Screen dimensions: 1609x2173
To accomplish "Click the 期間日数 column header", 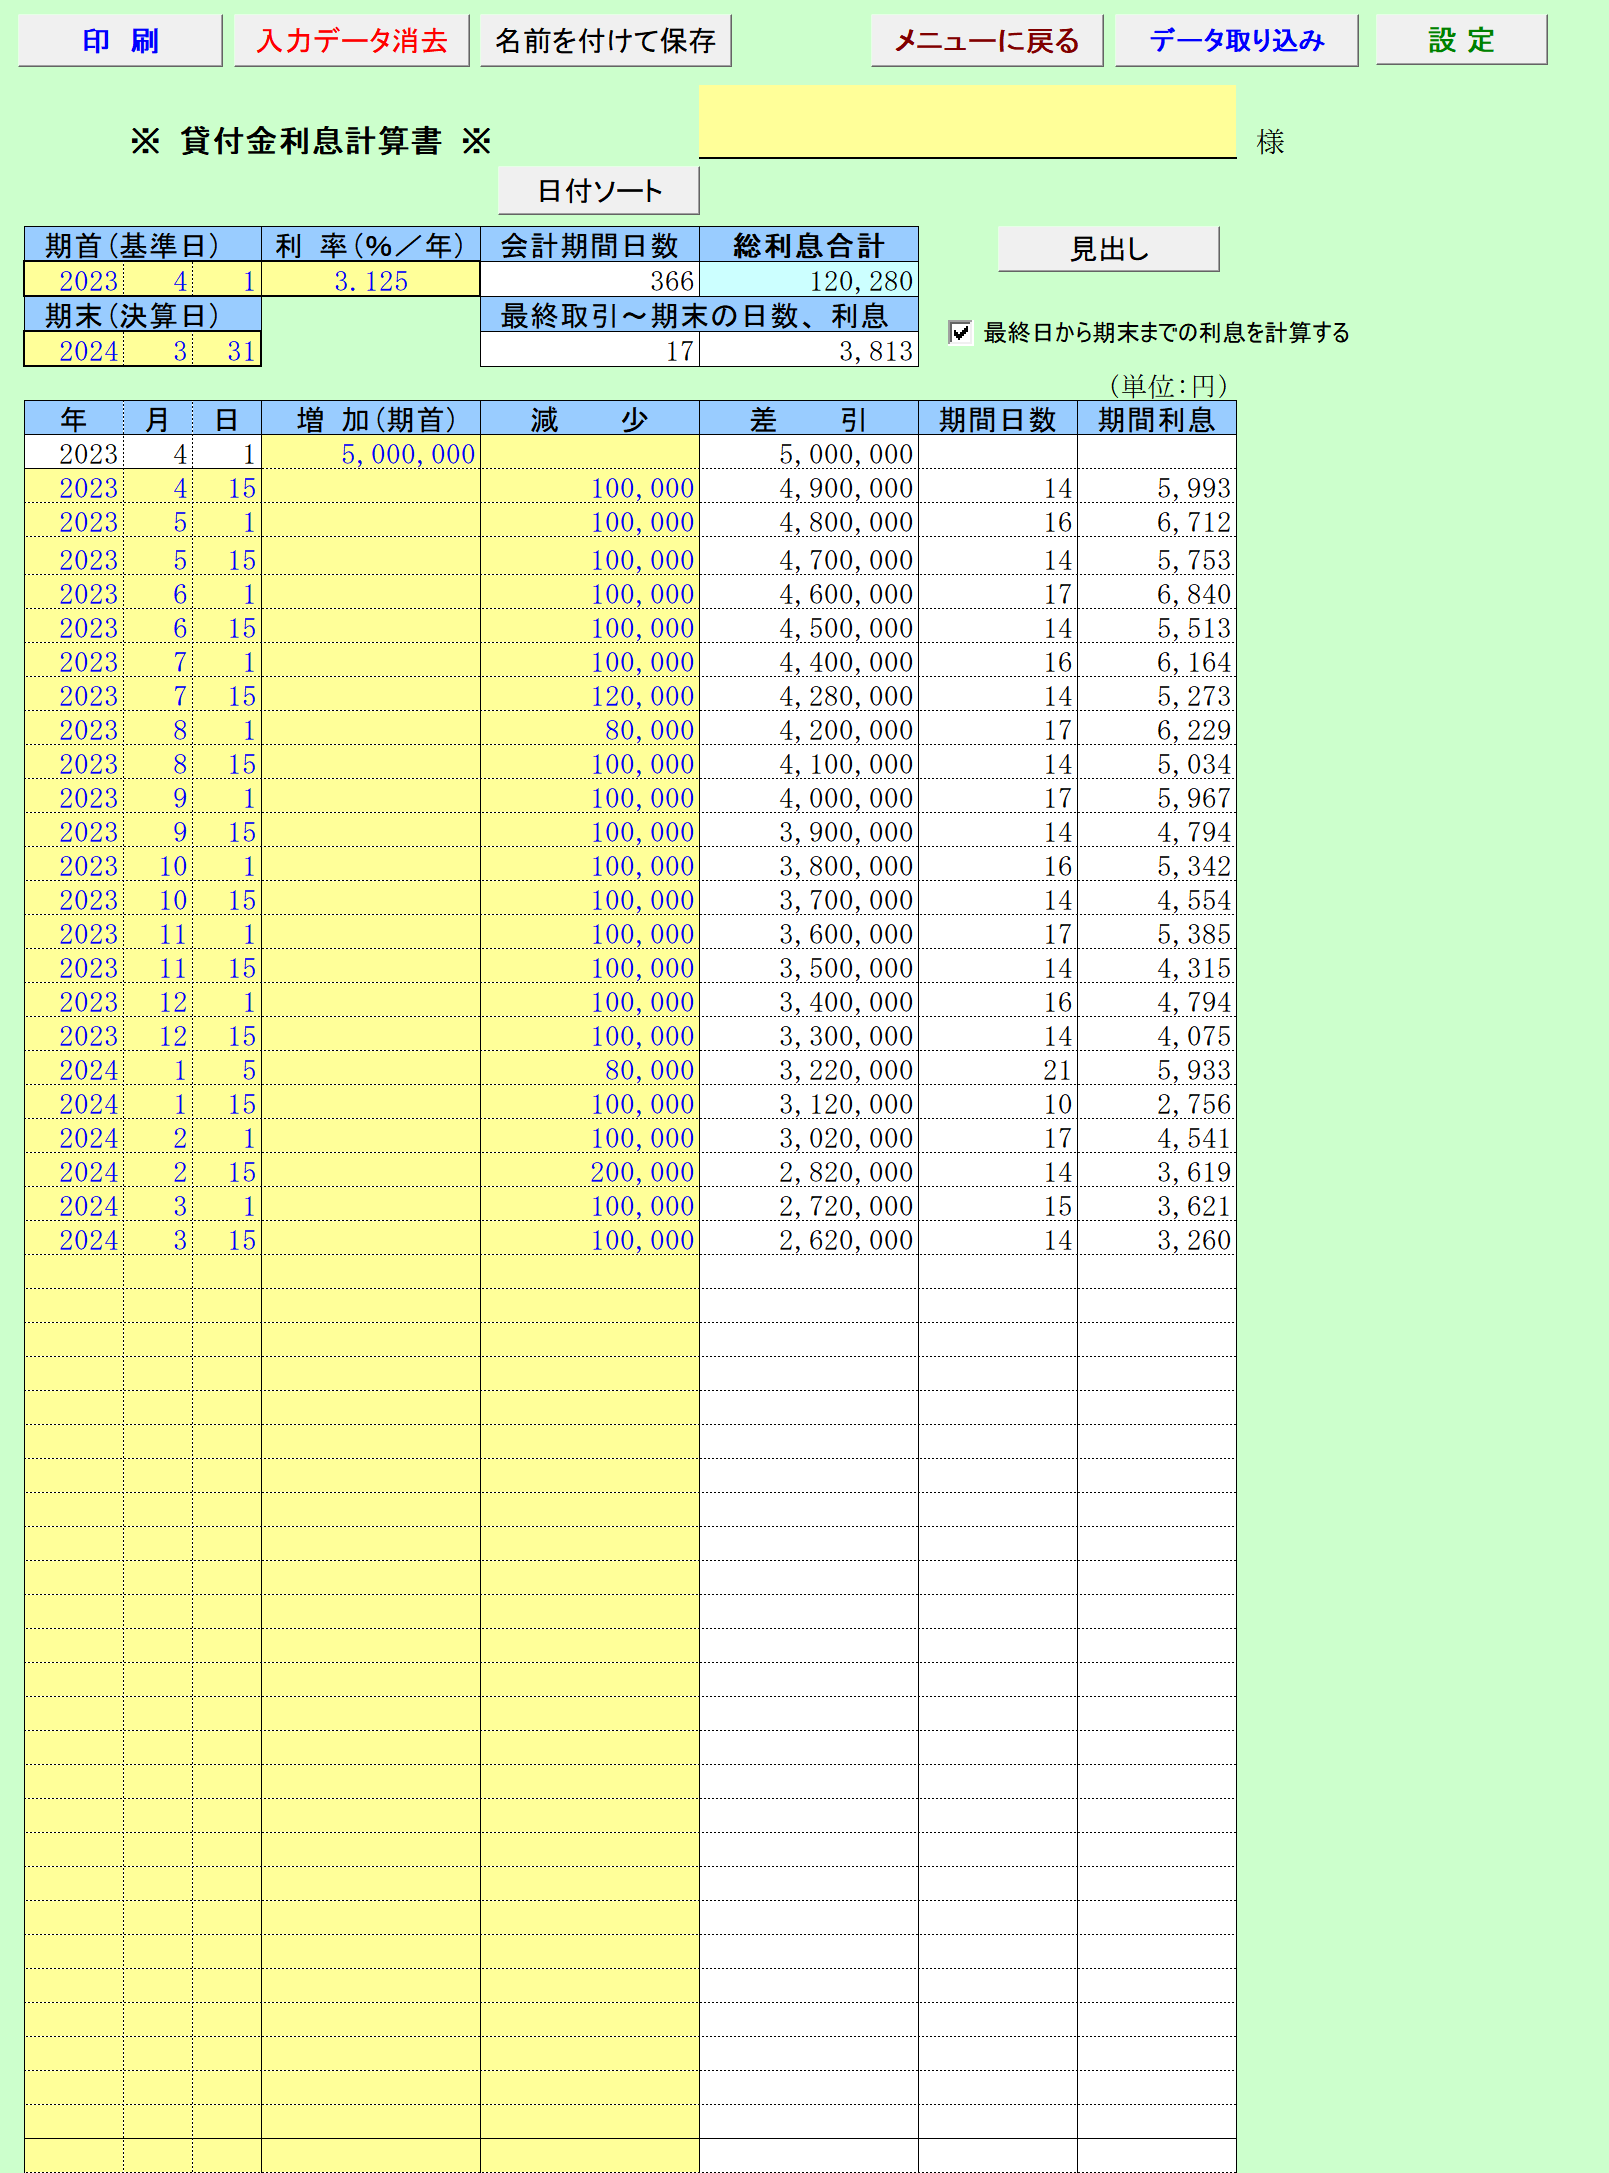I will pos(998,419).
